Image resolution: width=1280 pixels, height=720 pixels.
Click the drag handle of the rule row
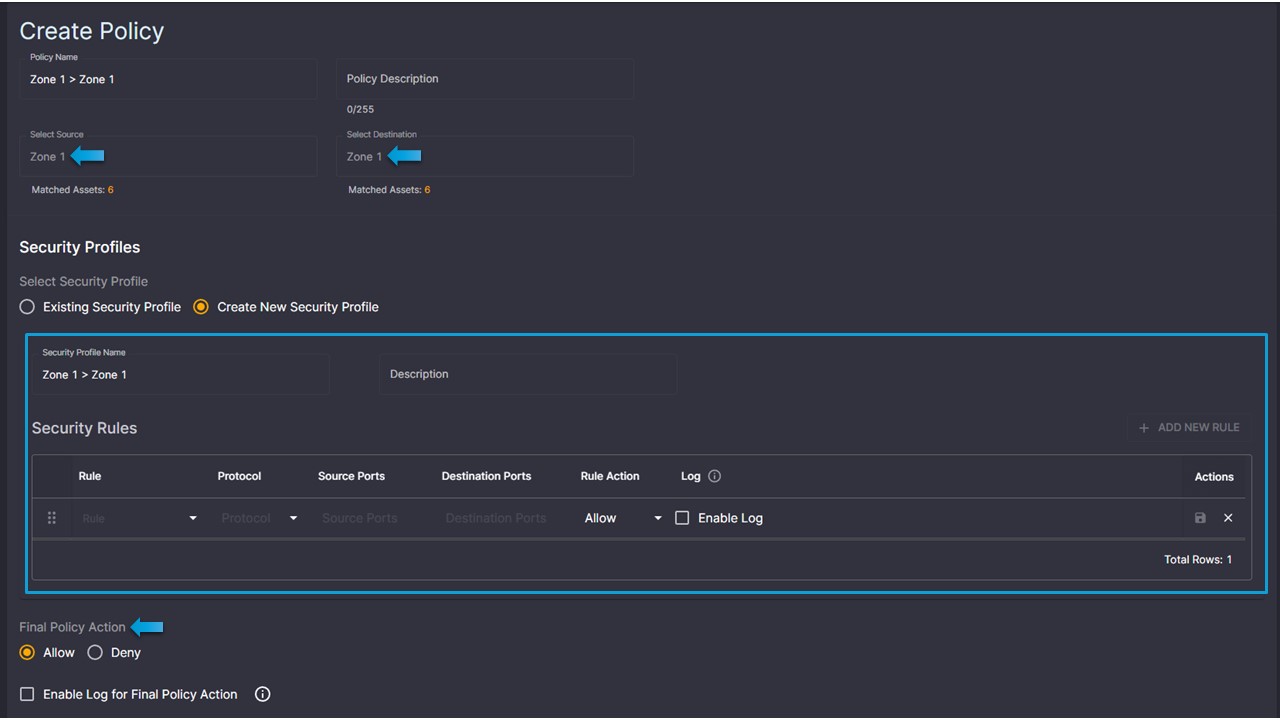click(52, 518)
